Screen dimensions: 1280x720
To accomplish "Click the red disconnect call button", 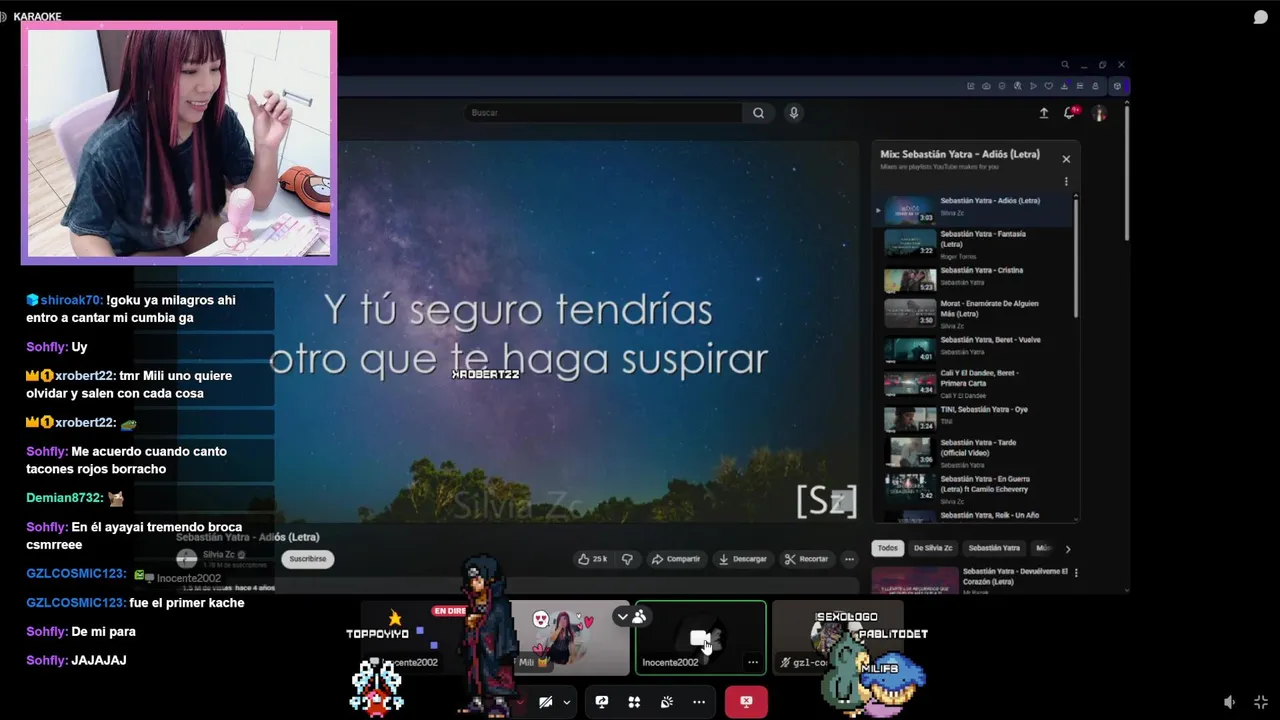I will point(746,702).
